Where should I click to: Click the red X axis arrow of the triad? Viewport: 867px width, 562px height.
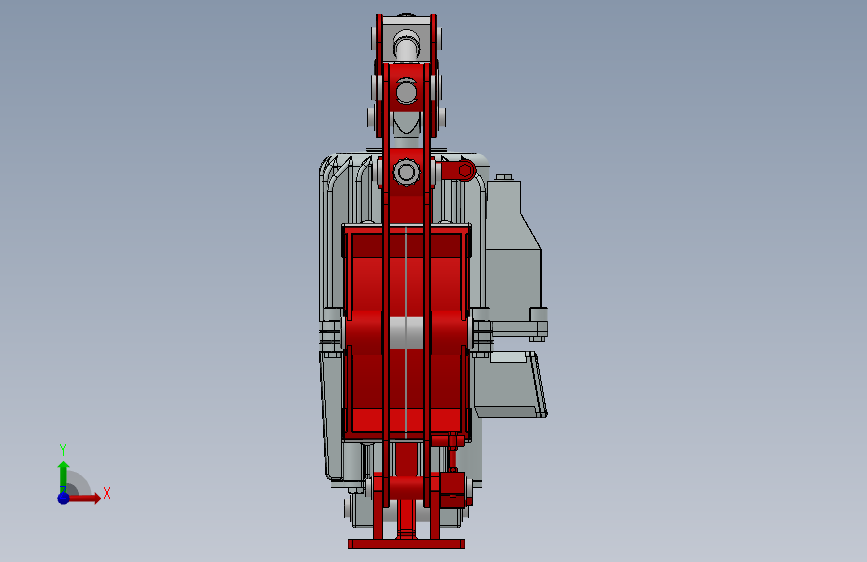coord(84,498)
